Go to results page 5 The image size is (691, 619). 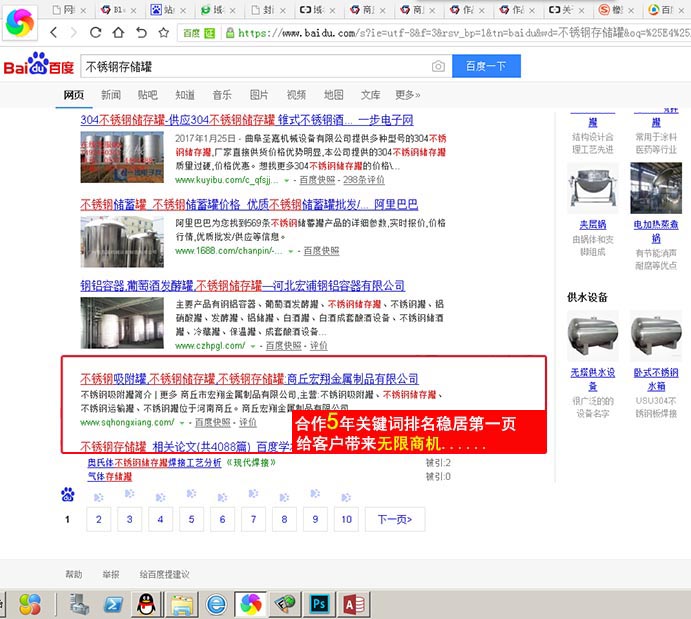(191, 519)
